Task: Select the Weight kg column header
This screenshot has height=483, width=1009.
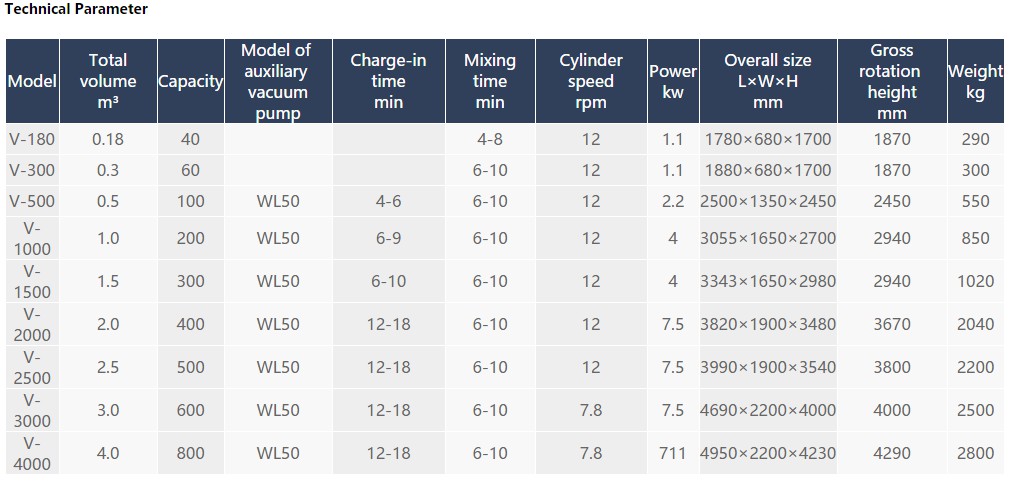Action: point(976,81)
